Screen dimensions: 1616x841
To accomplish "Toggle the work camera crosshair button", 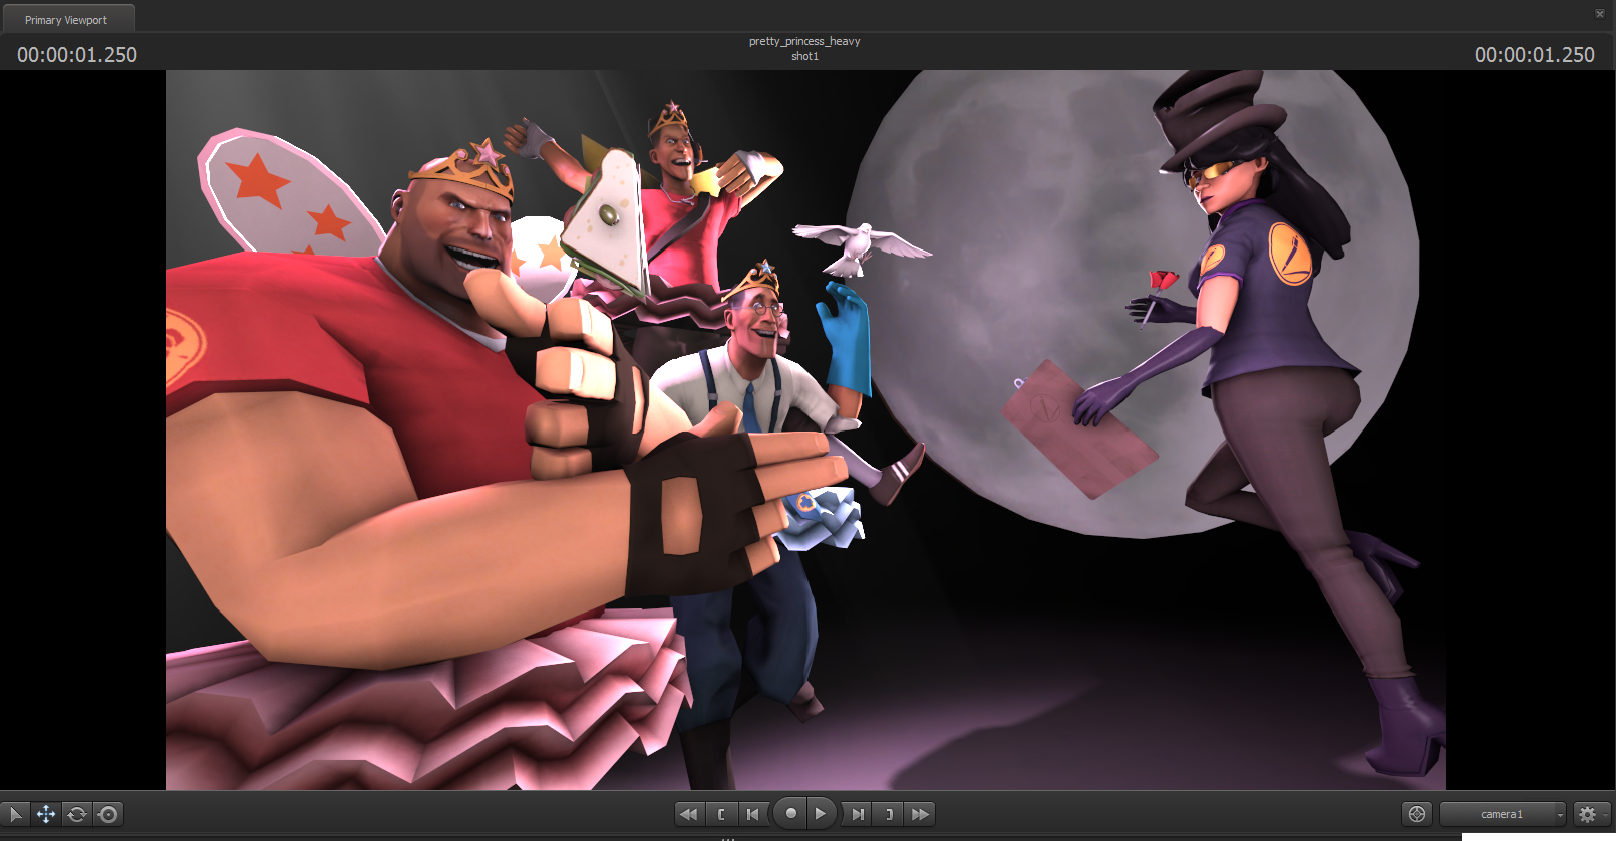I will pos(1417,814).
